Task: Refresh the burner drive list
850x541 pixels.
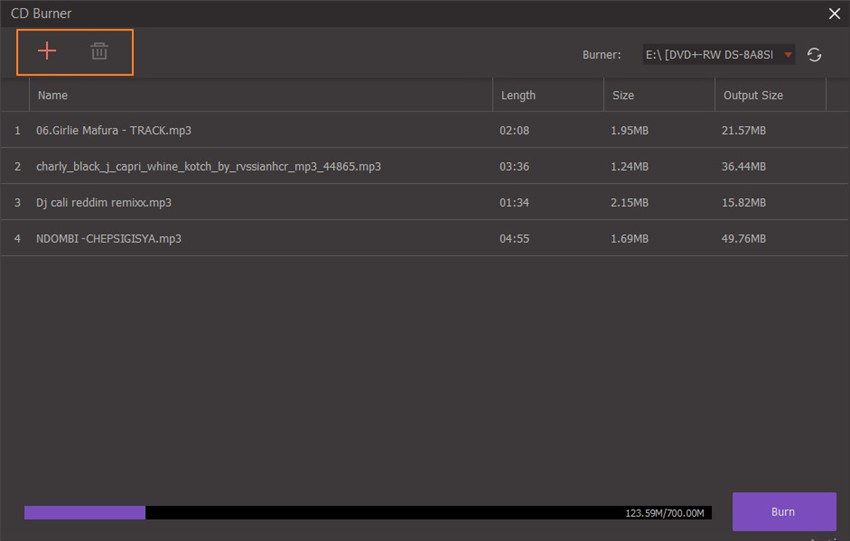Action: point(814,55)
